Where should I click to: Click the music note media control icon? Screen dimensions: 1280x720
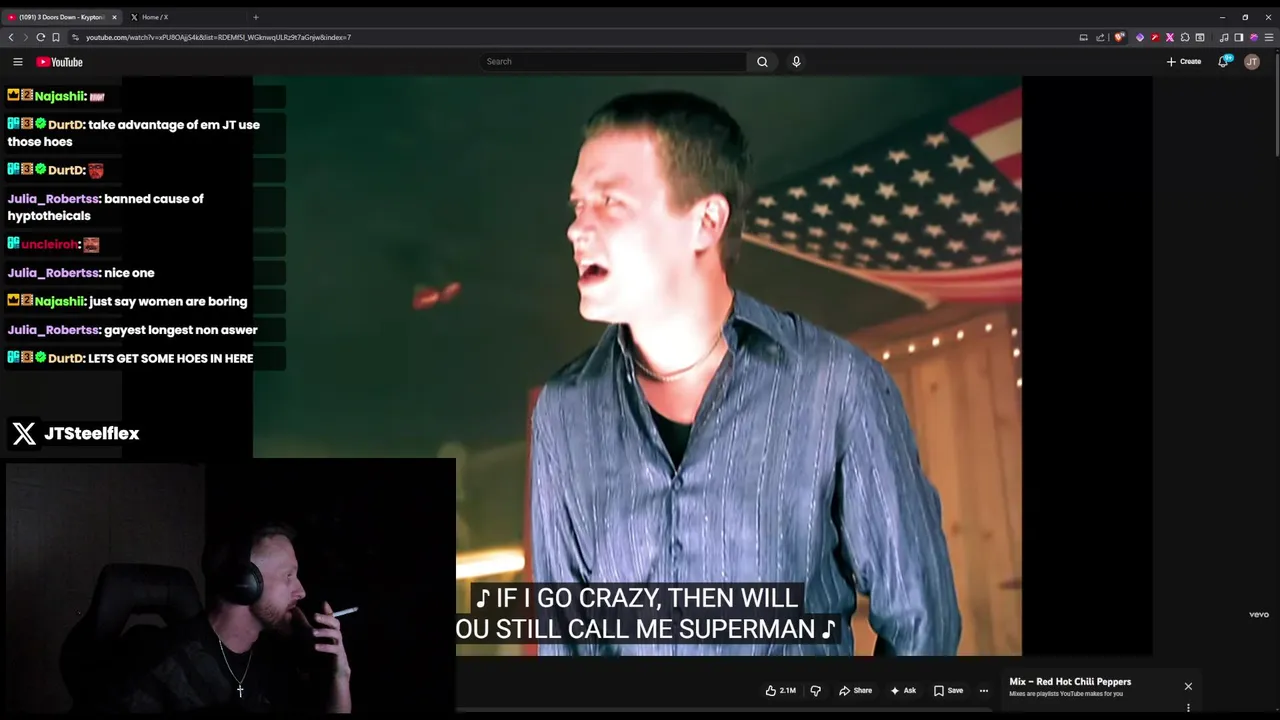1224,37
